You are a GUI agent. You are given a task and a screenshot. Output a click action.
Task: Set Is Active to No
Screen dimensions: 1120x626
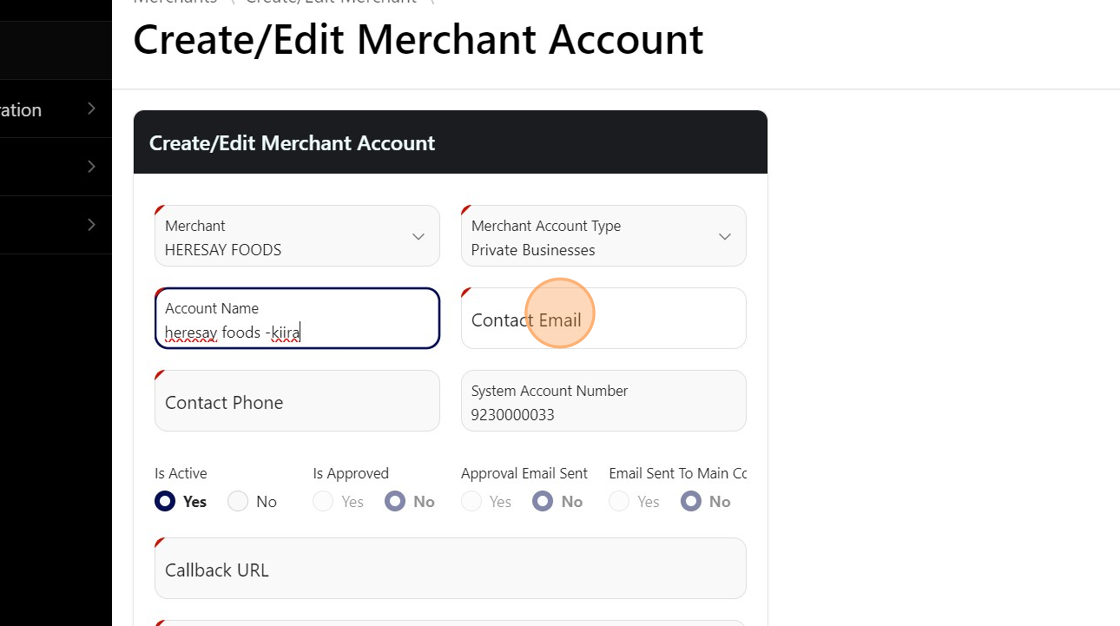(238, 501)
